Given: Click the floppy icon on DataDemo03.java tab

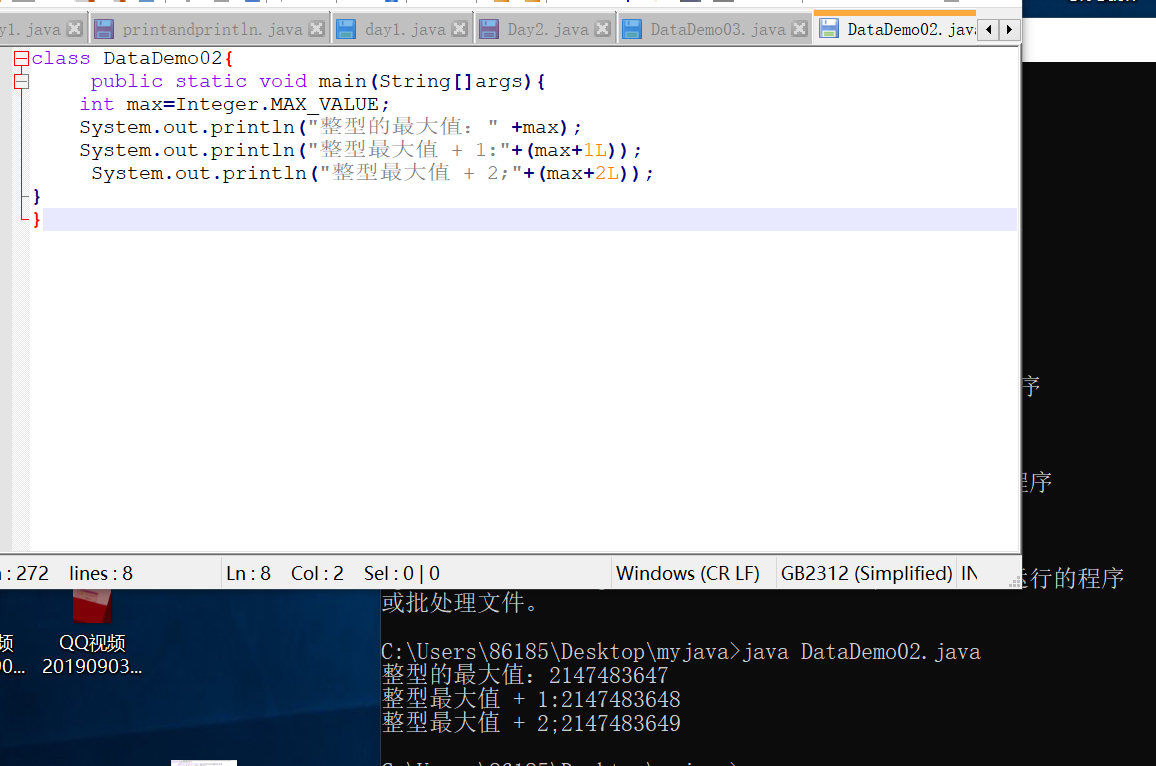Looking at the screenshot, I should pyautogui.click(x=633, y=29).
